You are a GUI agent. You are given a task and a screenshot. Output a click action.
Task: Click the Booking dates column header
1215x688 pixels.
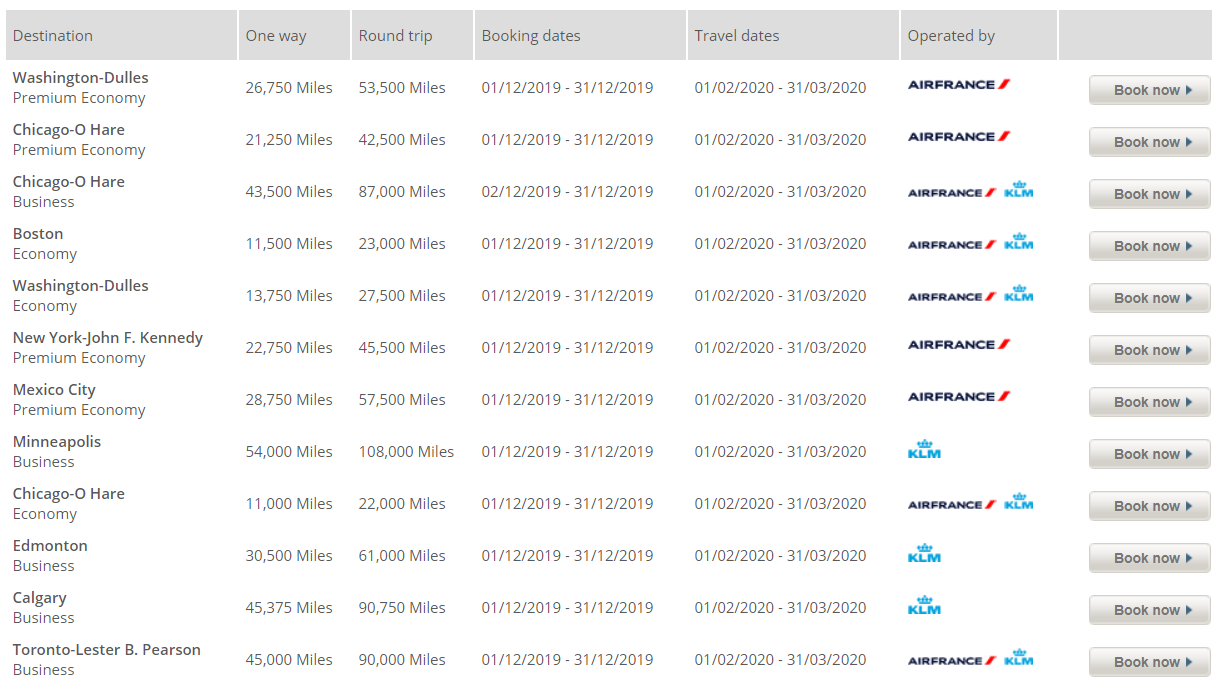point(531,36)
